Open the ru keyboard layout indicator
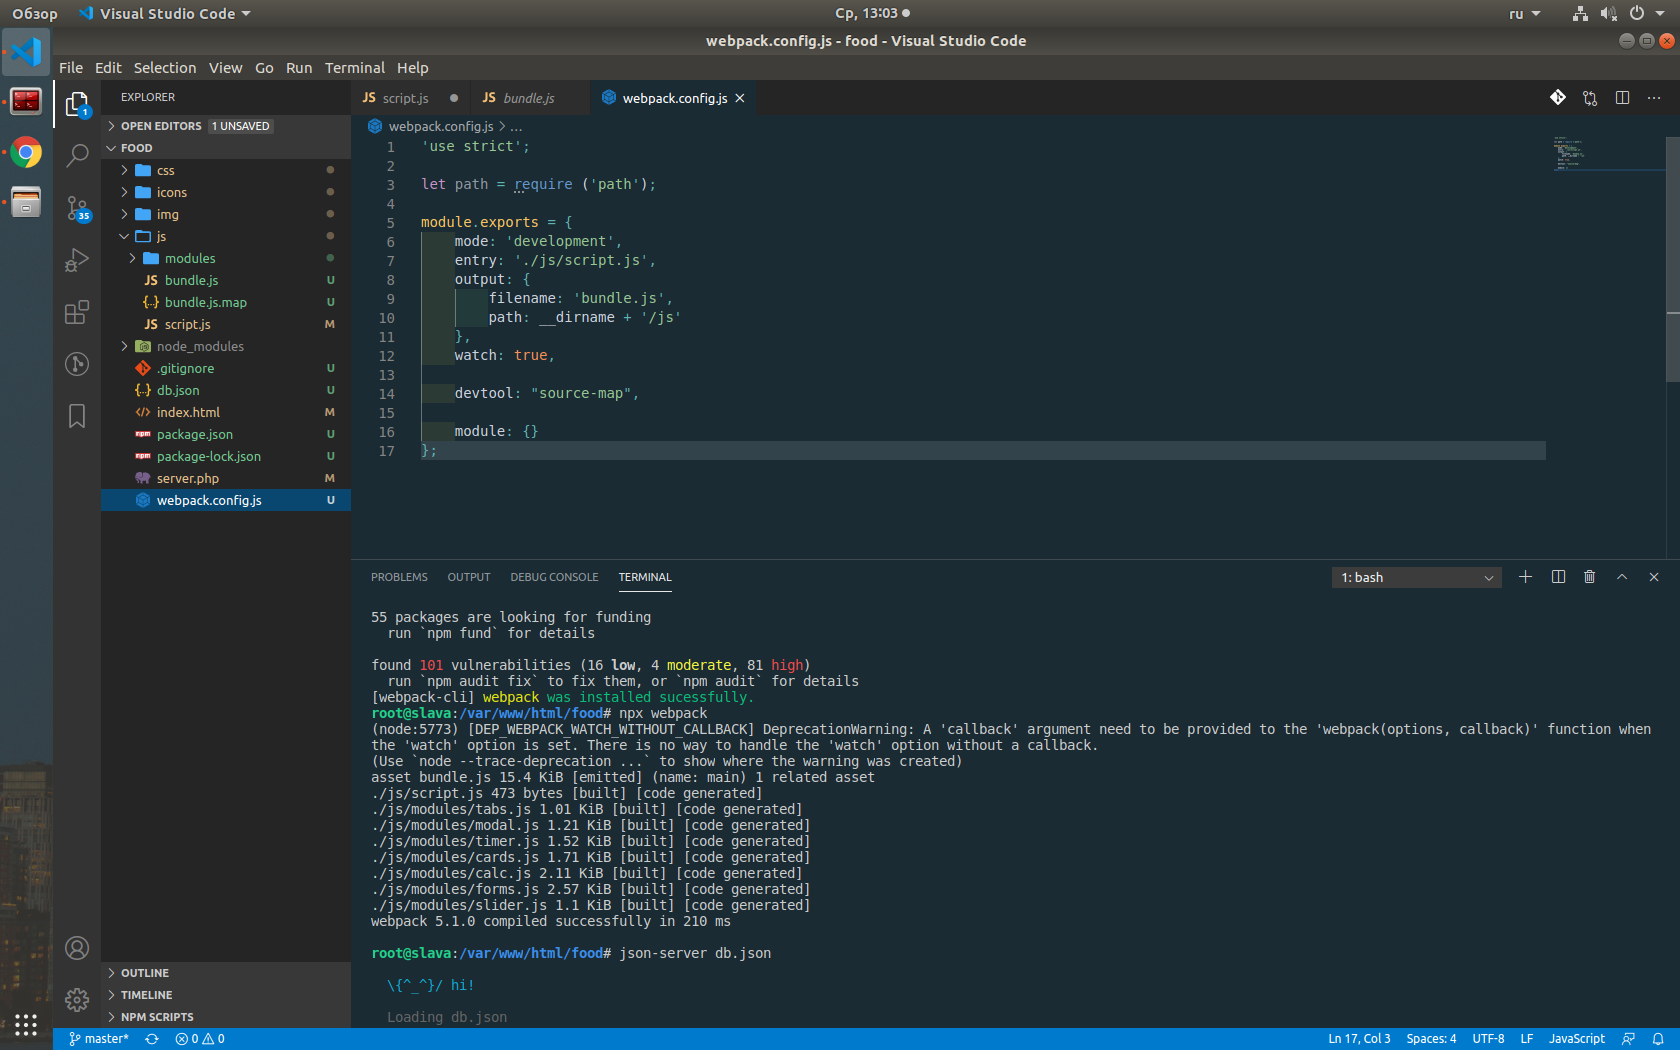This screenshot has height=1050, width=1680. tap(1525, 13)
